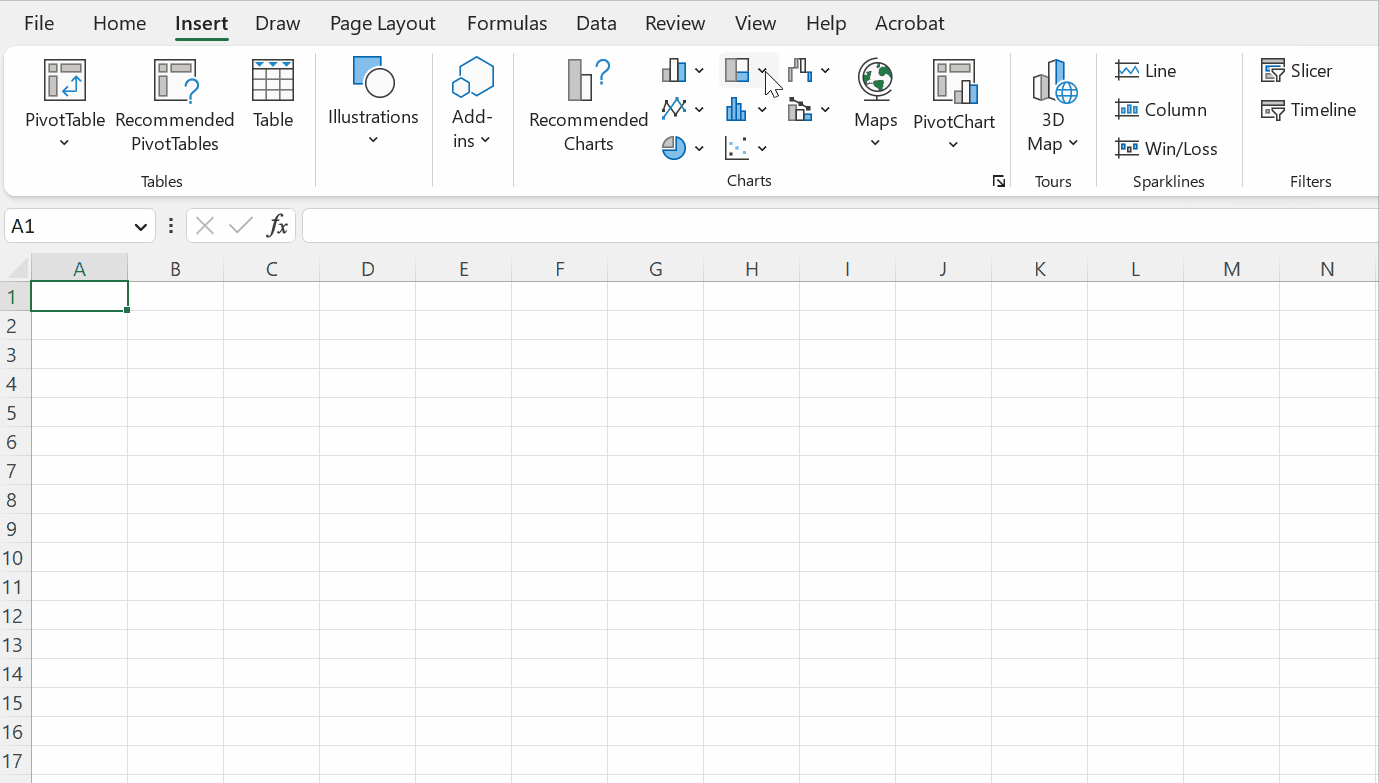
Task: Click the Insert Column or Bar Chart icon
Action: [x=674, y=70]
